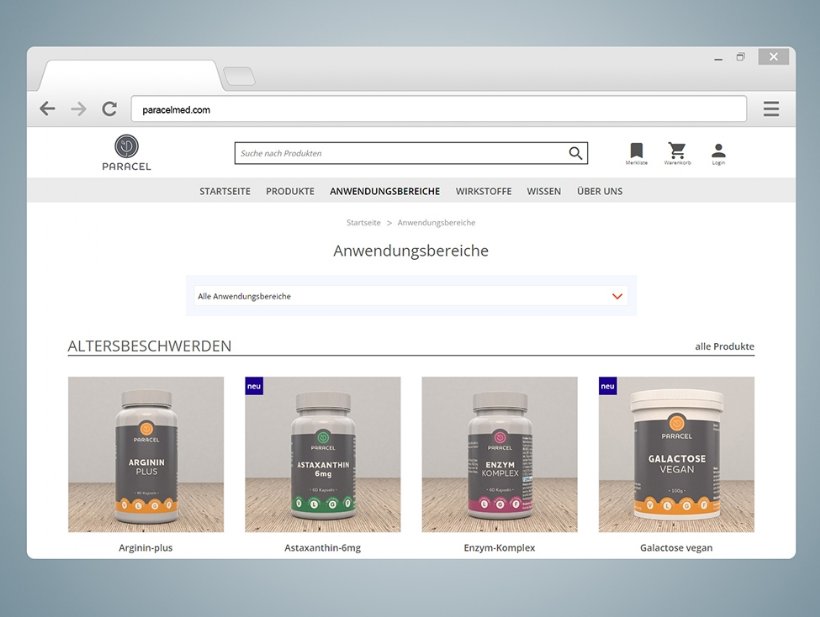Click the Arginin Plus product image
This screenshot has height=617, width=820.
(146, 454)
